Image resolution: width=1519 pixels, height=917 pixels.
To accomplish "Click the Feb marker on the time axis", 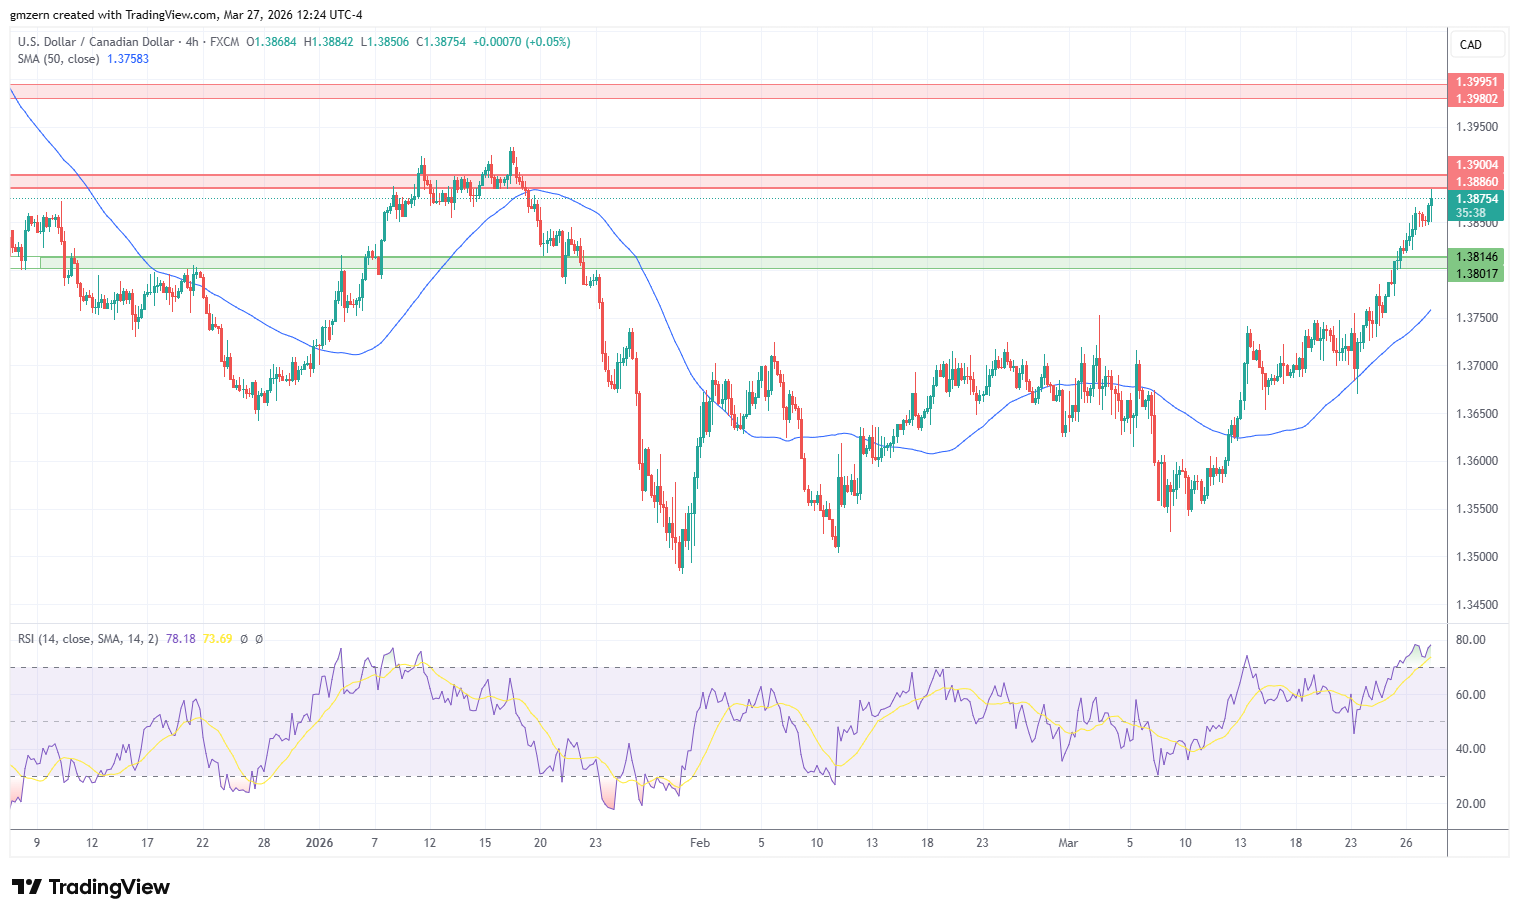I will [x=700, y=843].
